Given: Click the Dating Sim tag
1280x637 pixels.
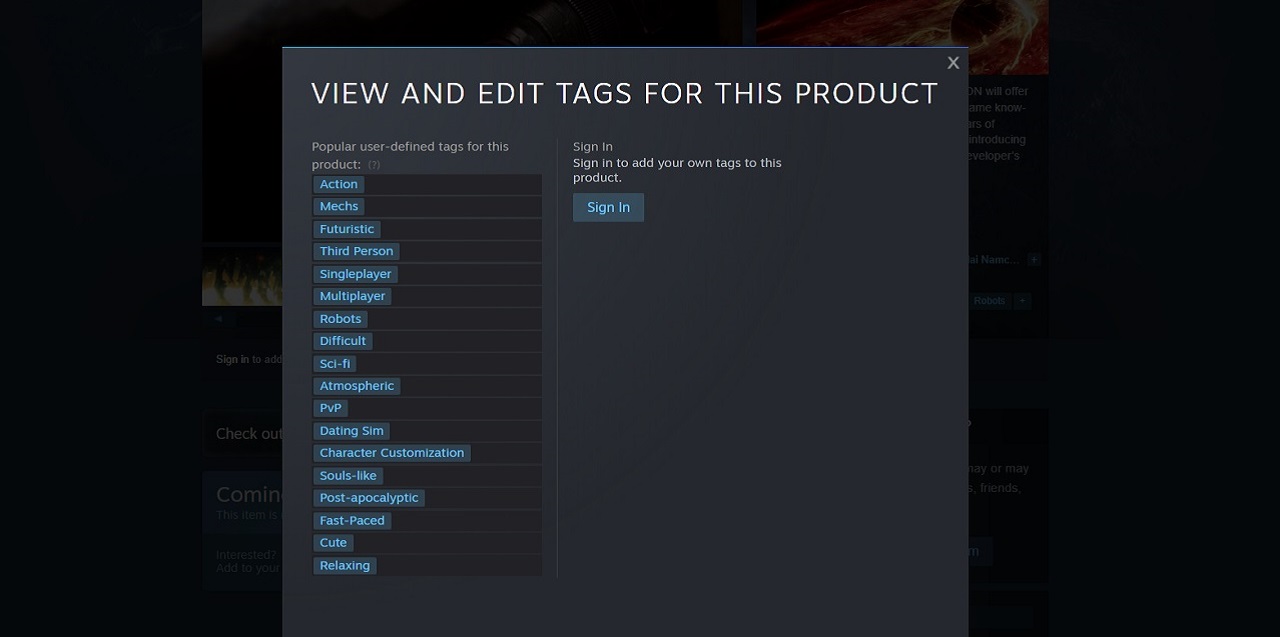Looking at the screenshot, I should click(x=351, y=431).
